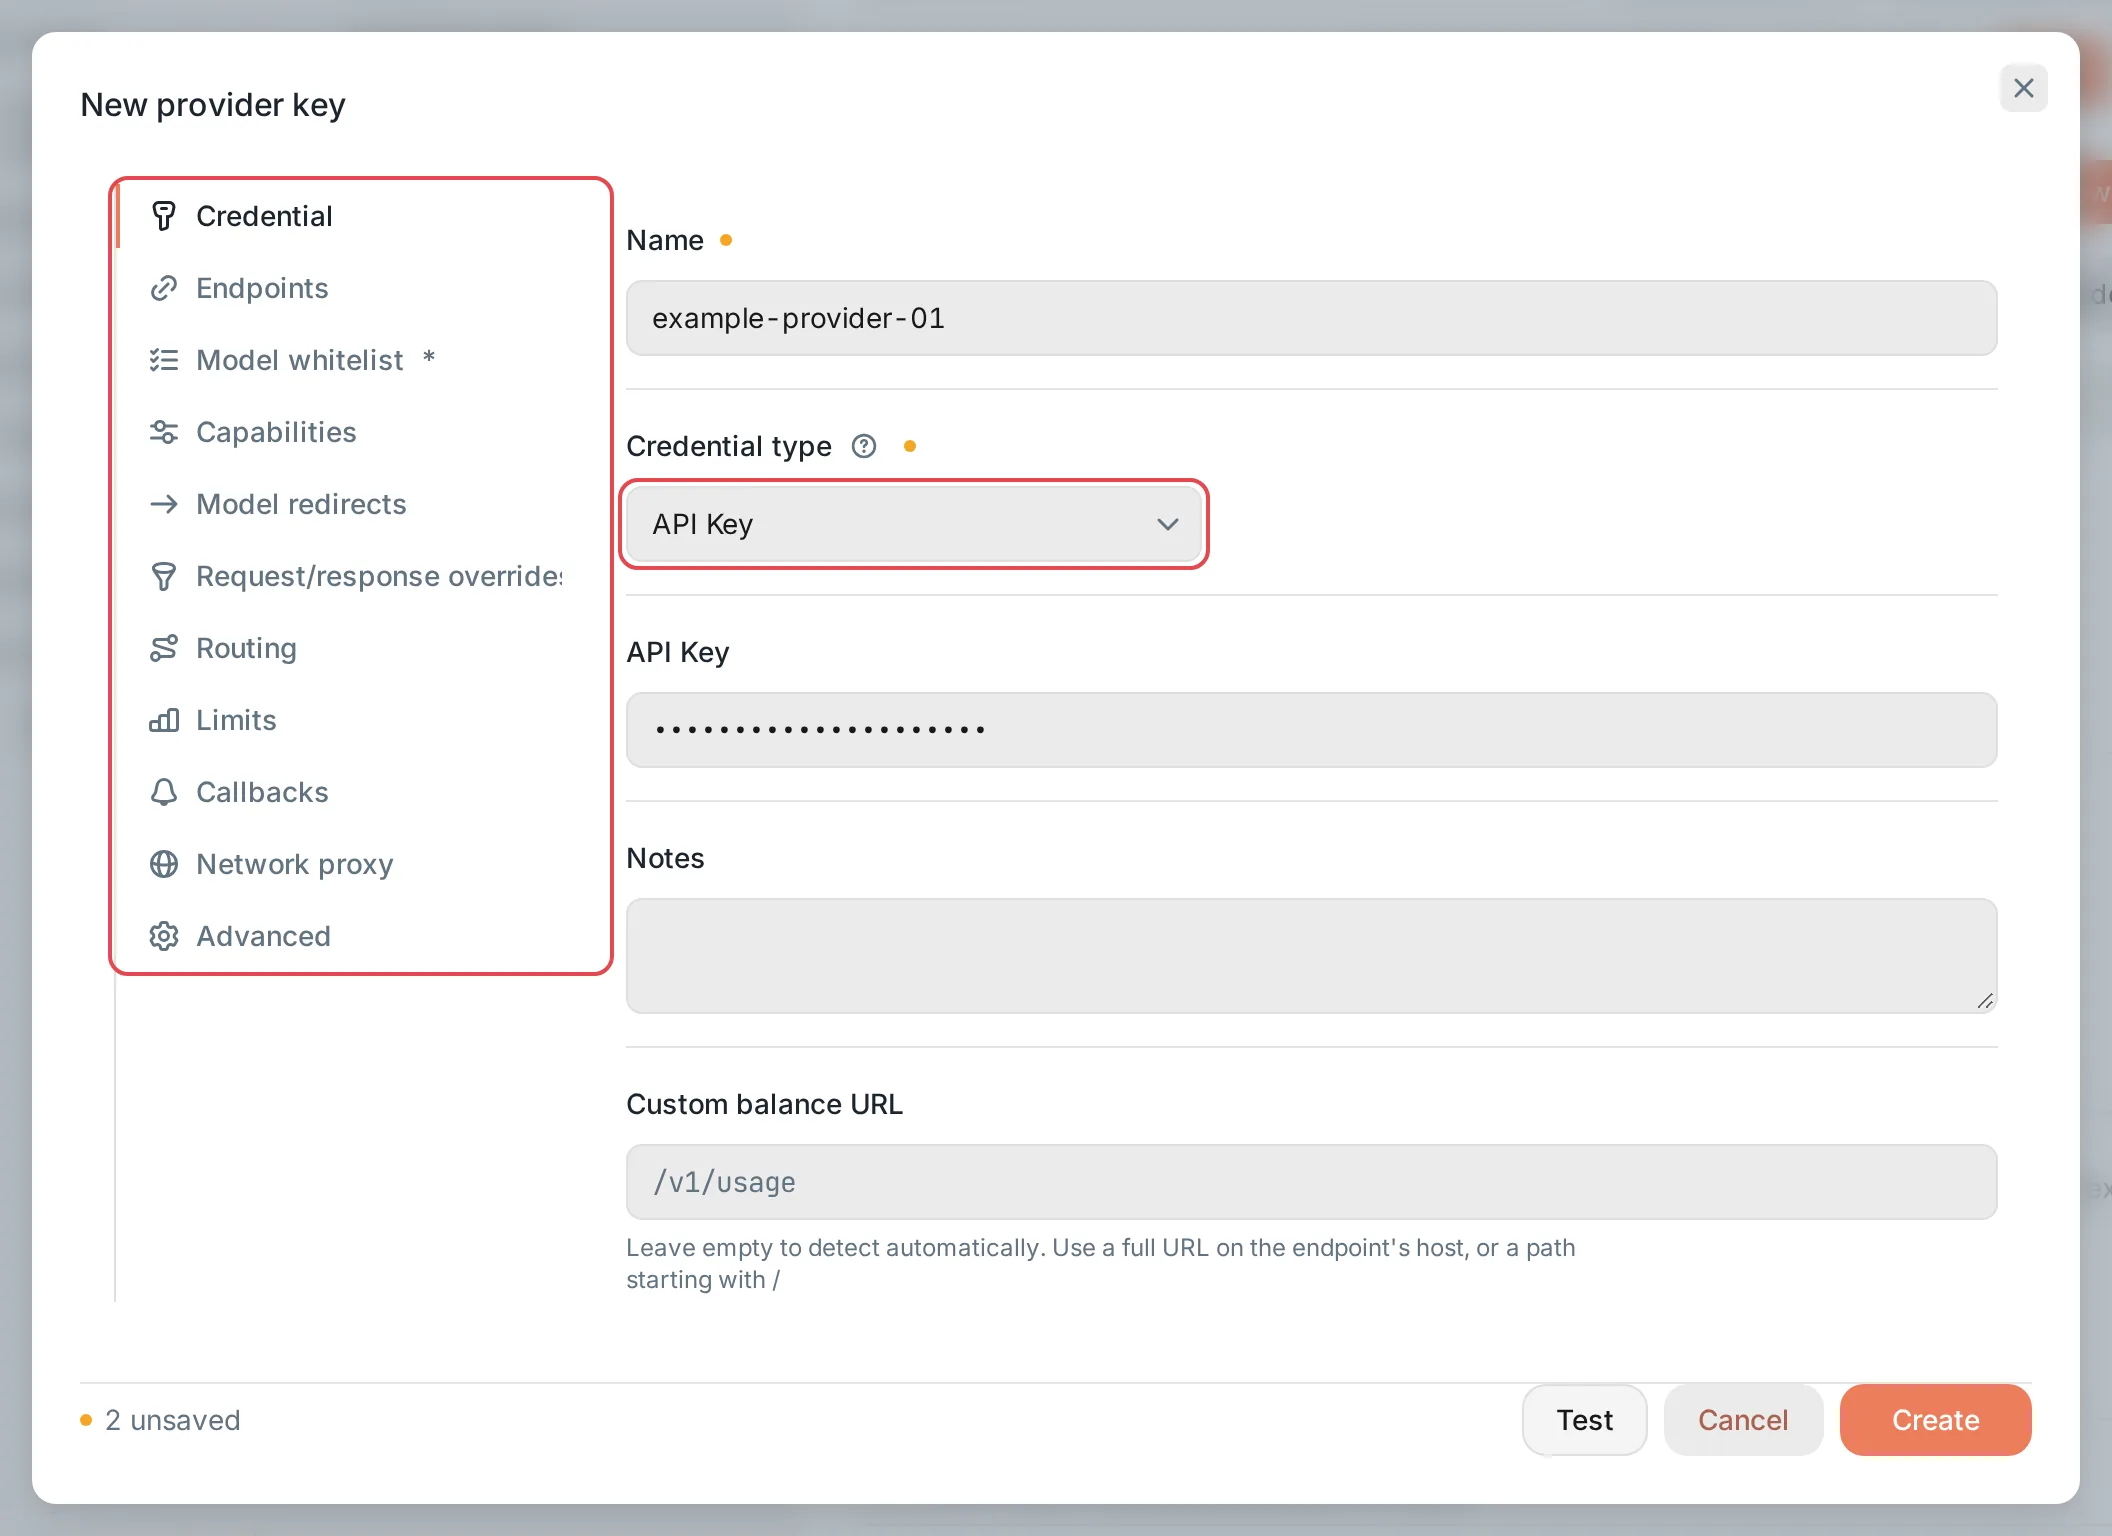Click the Advanced gear icon
Image resolution: width=2112 pixels, height=1536 pixels.
[164, 936]
